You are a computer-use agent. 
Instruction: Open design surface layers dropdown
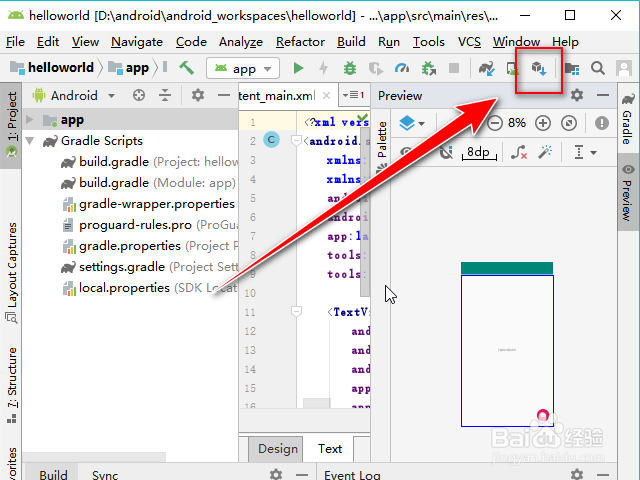click(x=411, y=123)
